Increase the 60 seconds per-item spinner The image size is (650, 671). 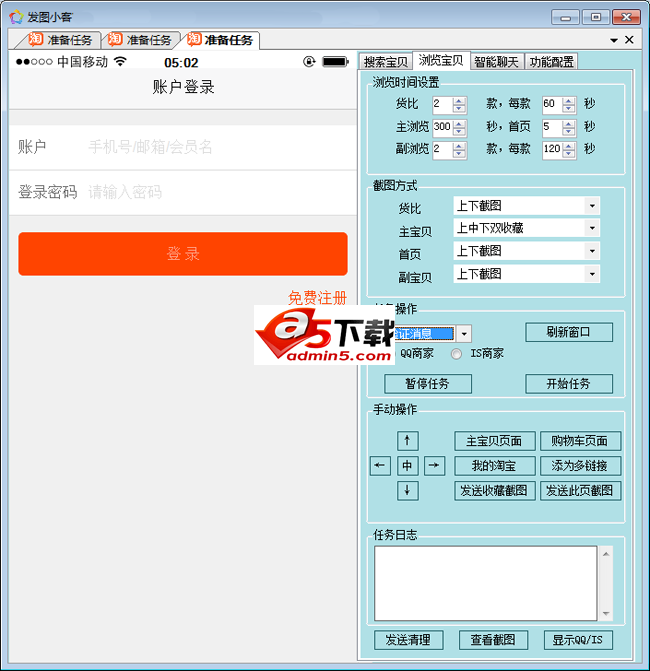(568, 101)
